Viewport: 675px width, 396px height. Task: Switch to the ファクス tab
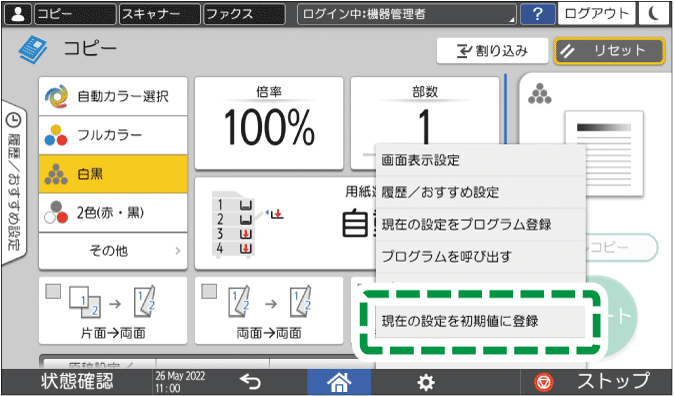244,14
